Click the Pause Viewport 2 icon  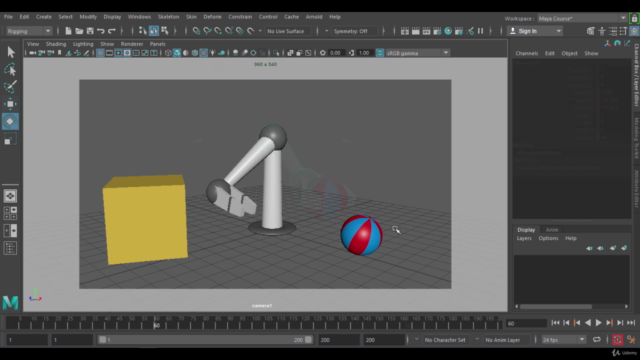coord(480,31)
